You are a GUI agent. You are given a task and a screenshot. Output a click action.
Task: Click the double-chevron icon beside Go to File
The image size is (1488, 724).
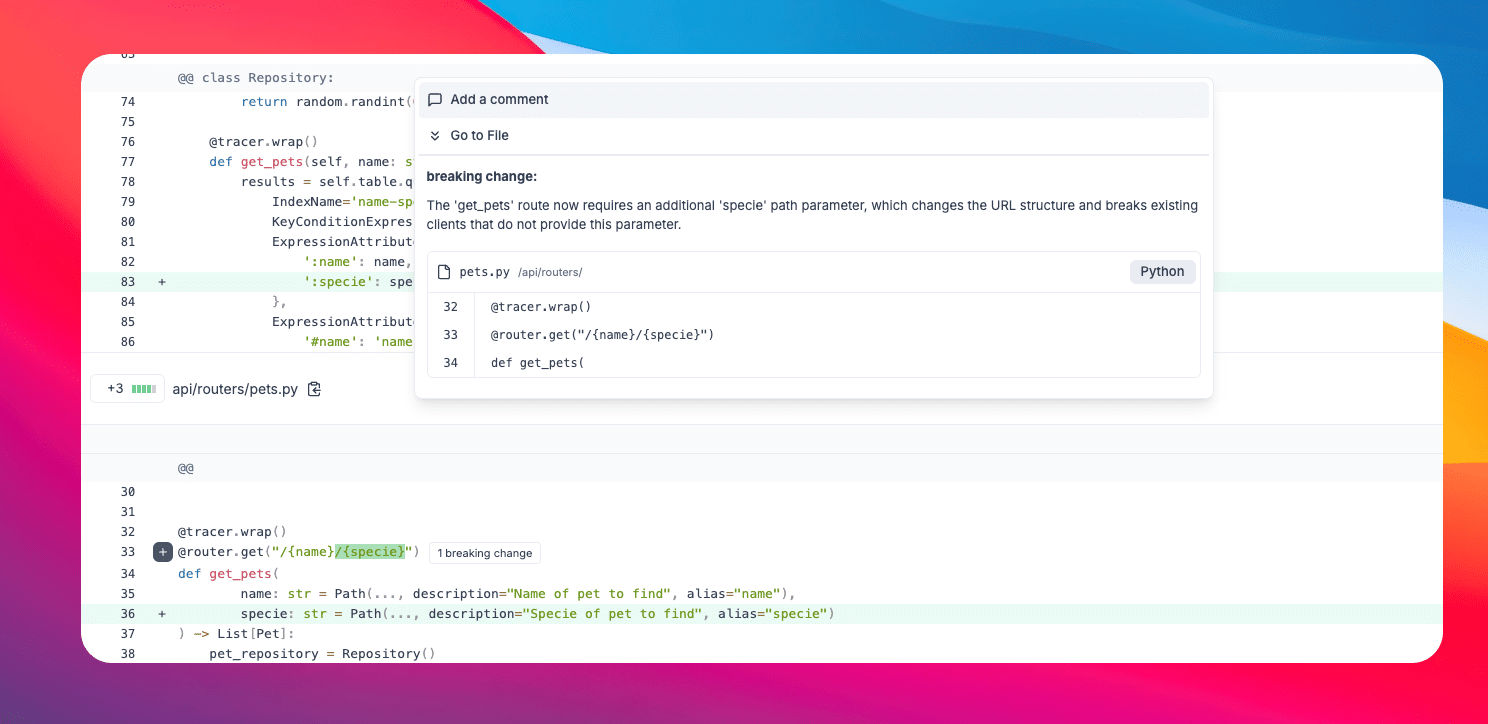[435, 136]
